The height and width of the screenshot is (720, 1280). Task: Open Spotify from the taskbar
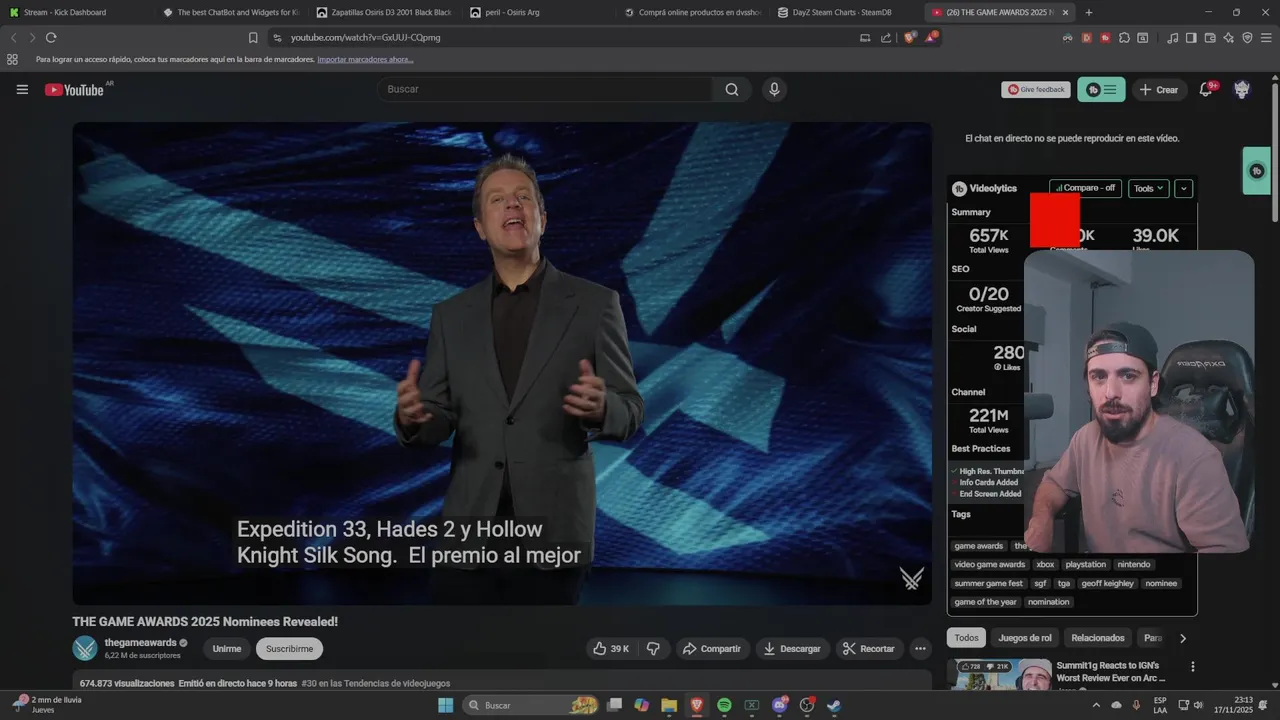tap(724, 705)
